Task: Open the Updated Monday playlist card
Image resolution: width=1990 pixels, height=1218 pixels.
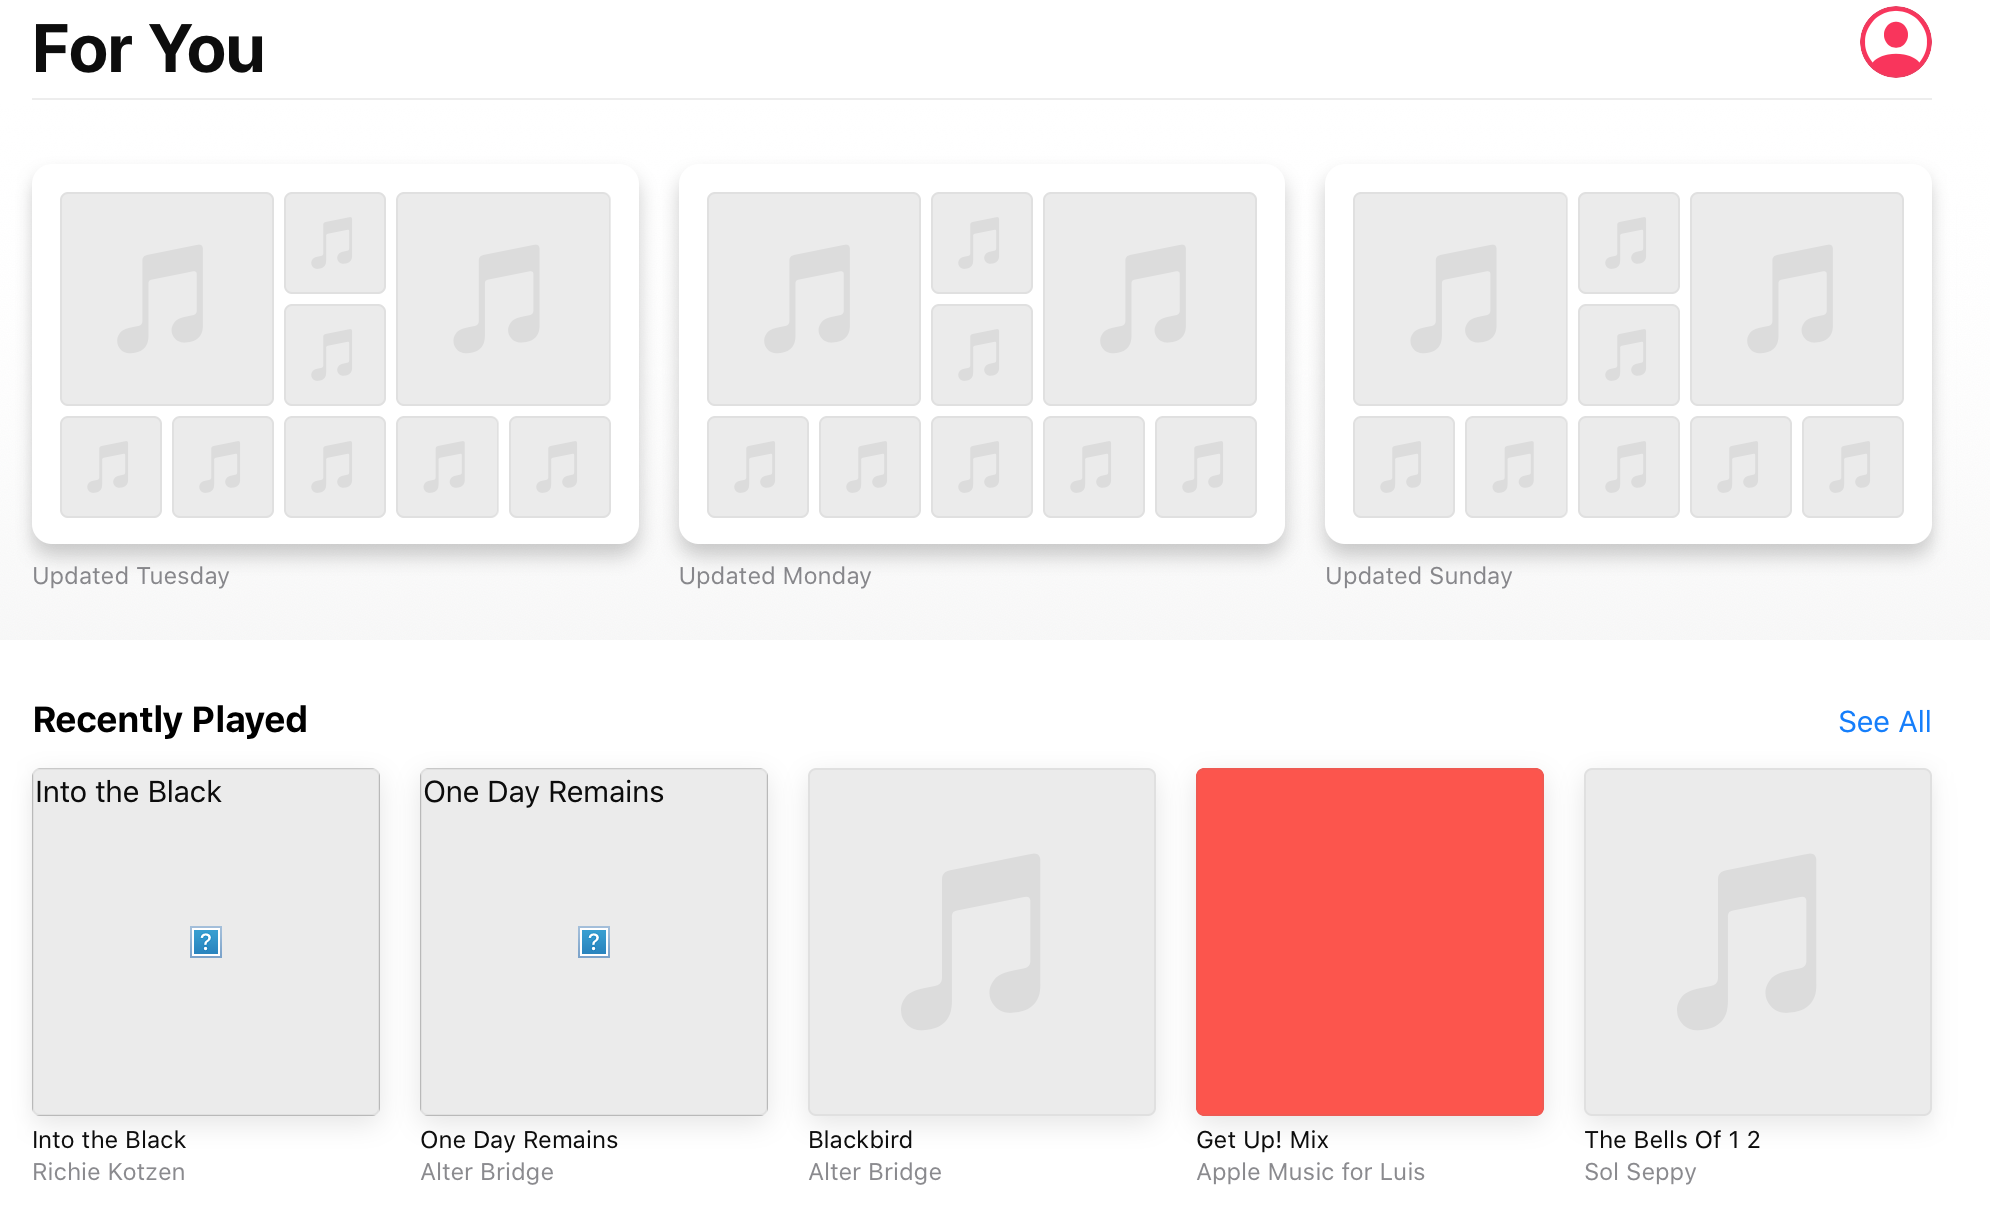Action: 981,354
